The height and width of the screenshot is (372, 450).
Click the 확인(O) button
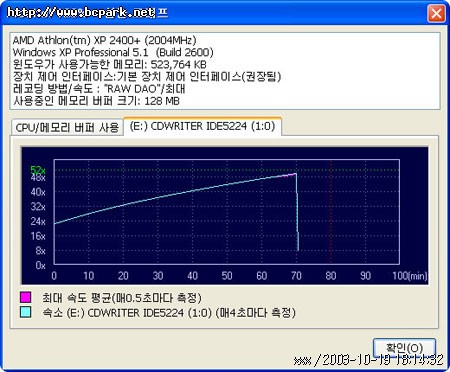(x=404, y=348)
